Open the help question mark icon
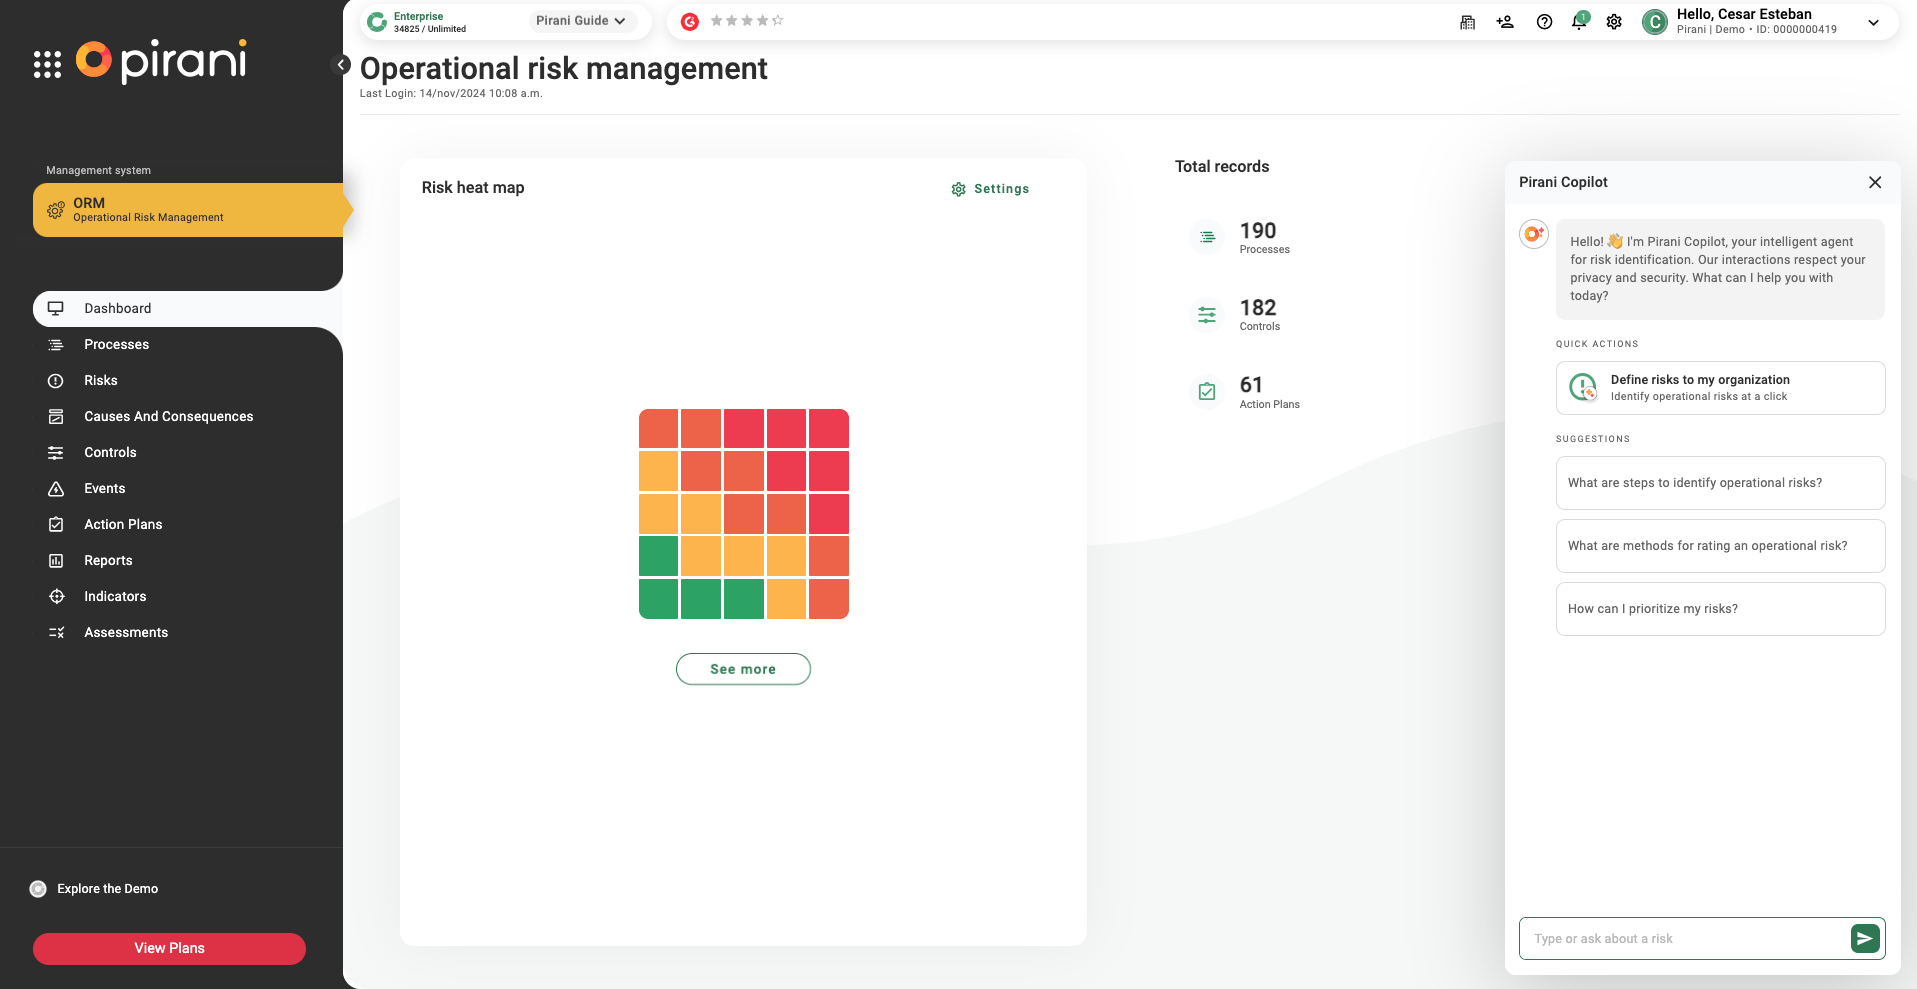This screenshot has width=1917, height=989. (x=1544, y=22)
